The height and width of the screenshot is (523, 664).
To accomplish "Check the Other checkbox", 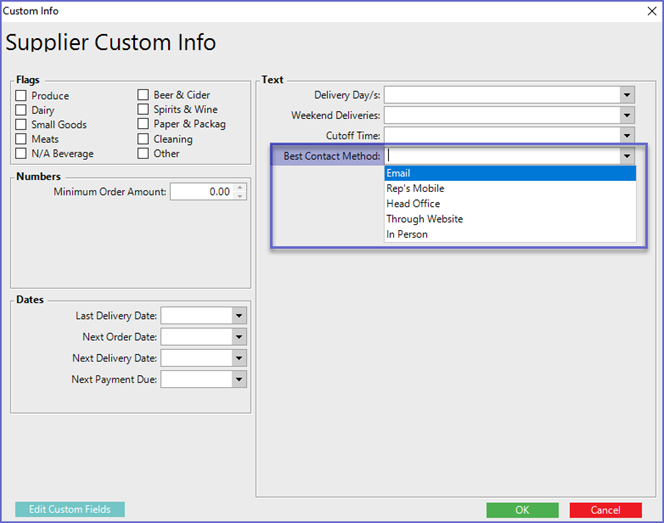I will click(143, 153).
